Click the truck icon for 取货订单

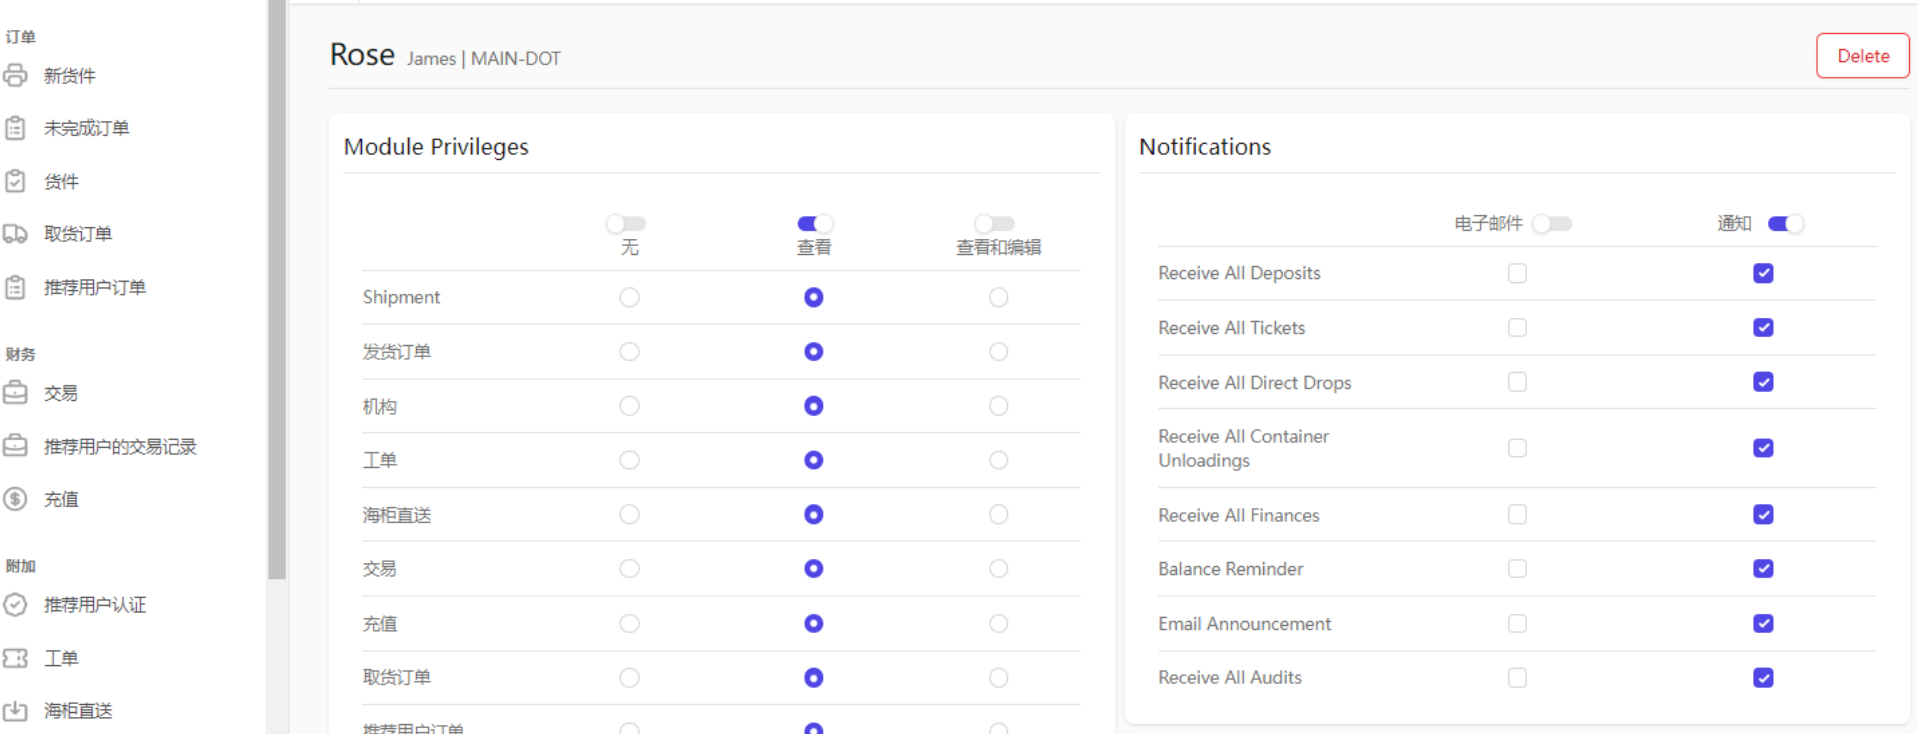15,234
